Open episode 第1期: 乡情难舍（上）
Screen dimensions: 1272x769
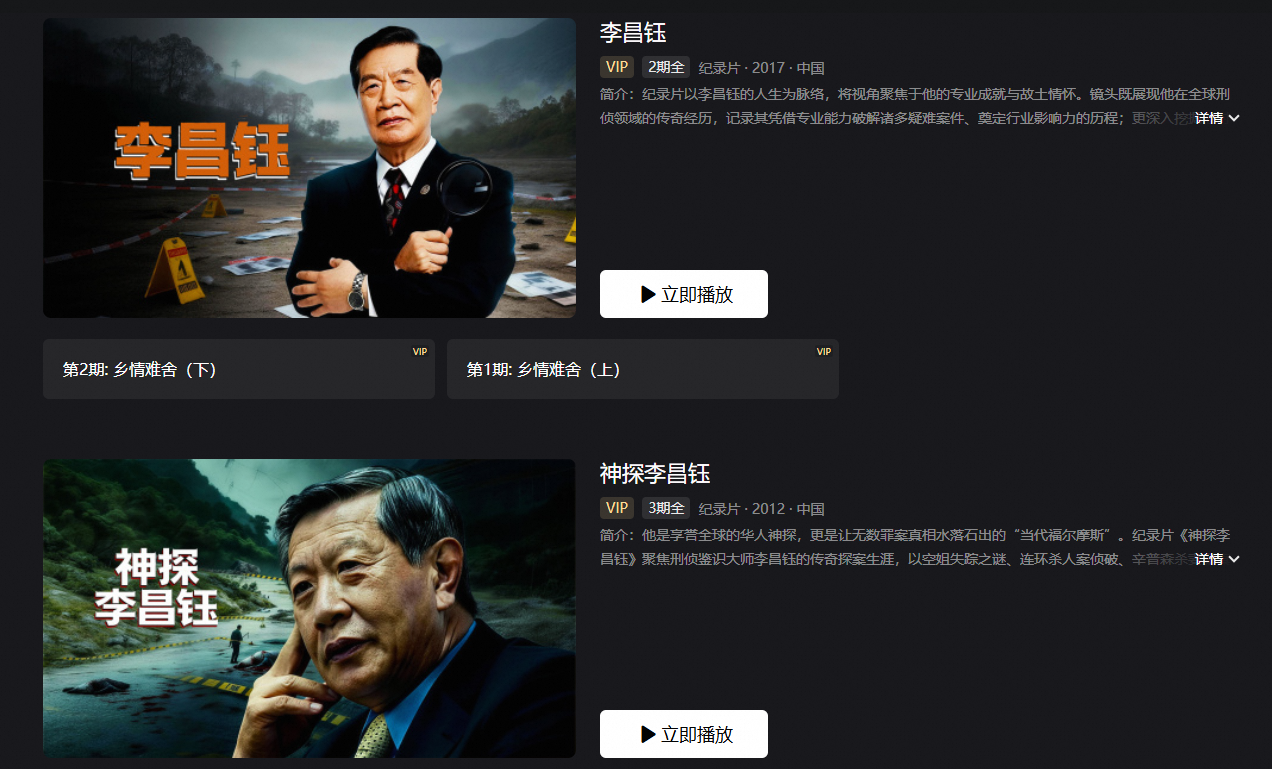tap(643, 369)
